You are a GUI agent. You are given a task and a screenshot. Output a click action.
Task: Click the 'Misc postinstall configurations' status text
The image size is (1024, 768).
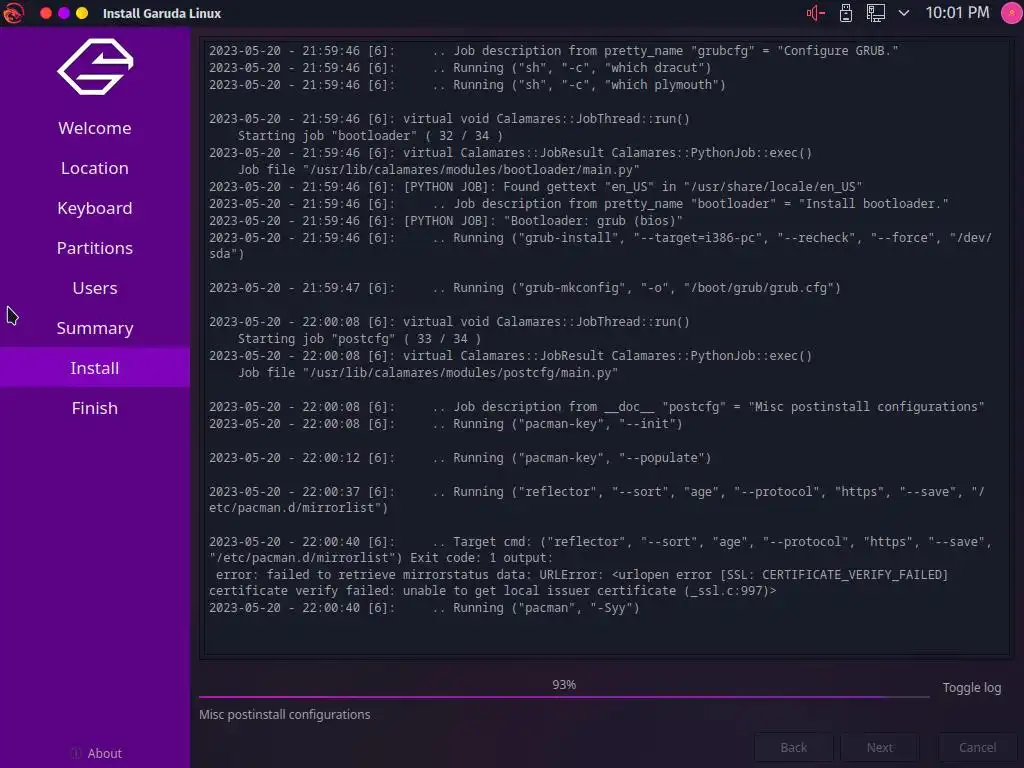point(285,714)
